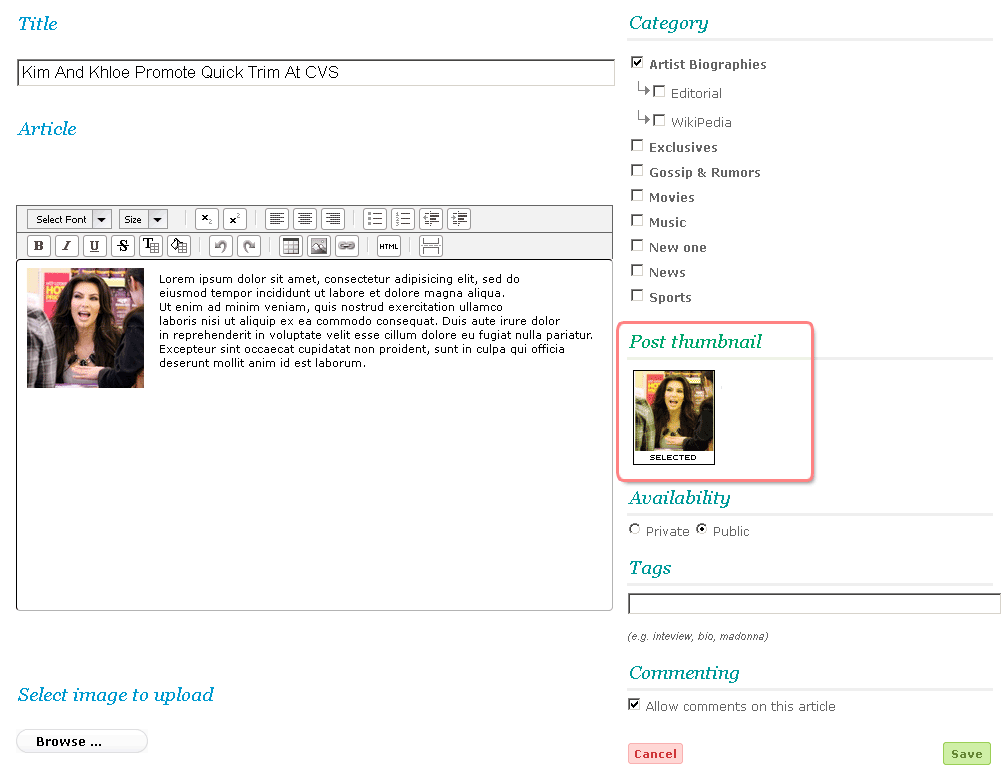Uncheck the Artist Biographies category
The image size is (1007, 783).
coord(637,62)
